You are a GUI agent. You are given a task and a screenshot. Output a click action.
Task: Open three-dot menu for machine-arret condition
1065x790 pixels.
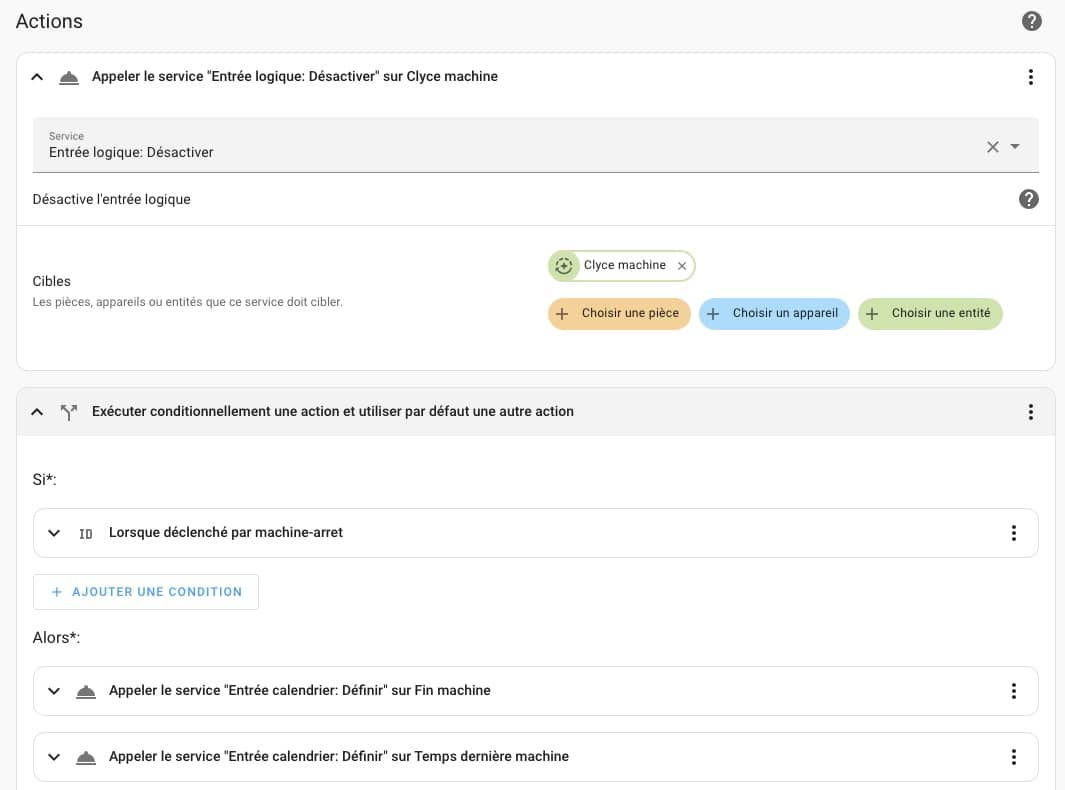1013,533
